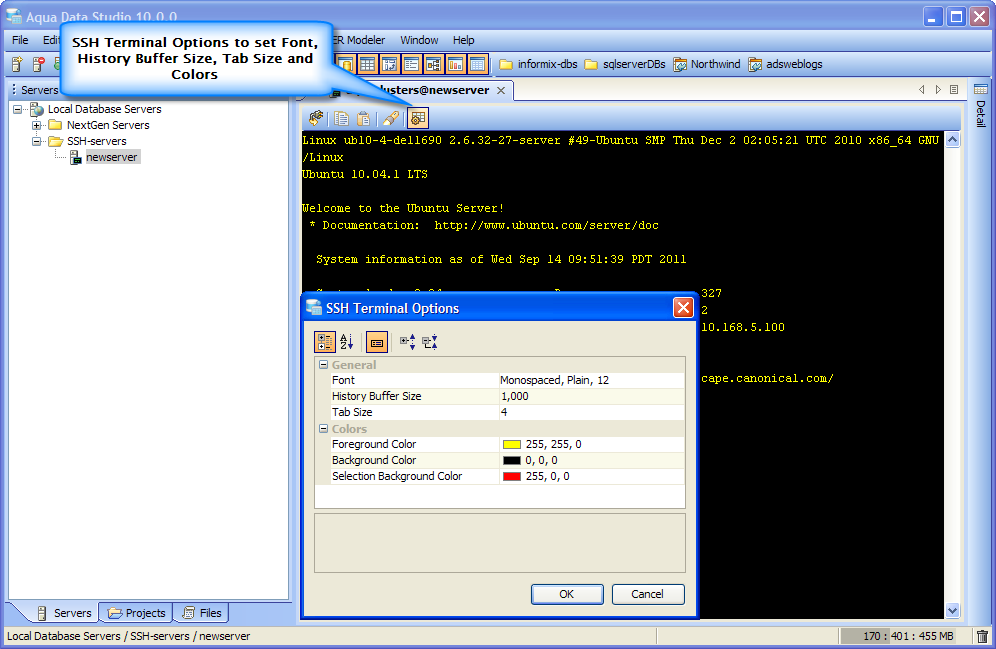Click the Register Server toolbar icon
Viewport: 996px width, 649px height.
pyautogui.click(x=17, y=64)
